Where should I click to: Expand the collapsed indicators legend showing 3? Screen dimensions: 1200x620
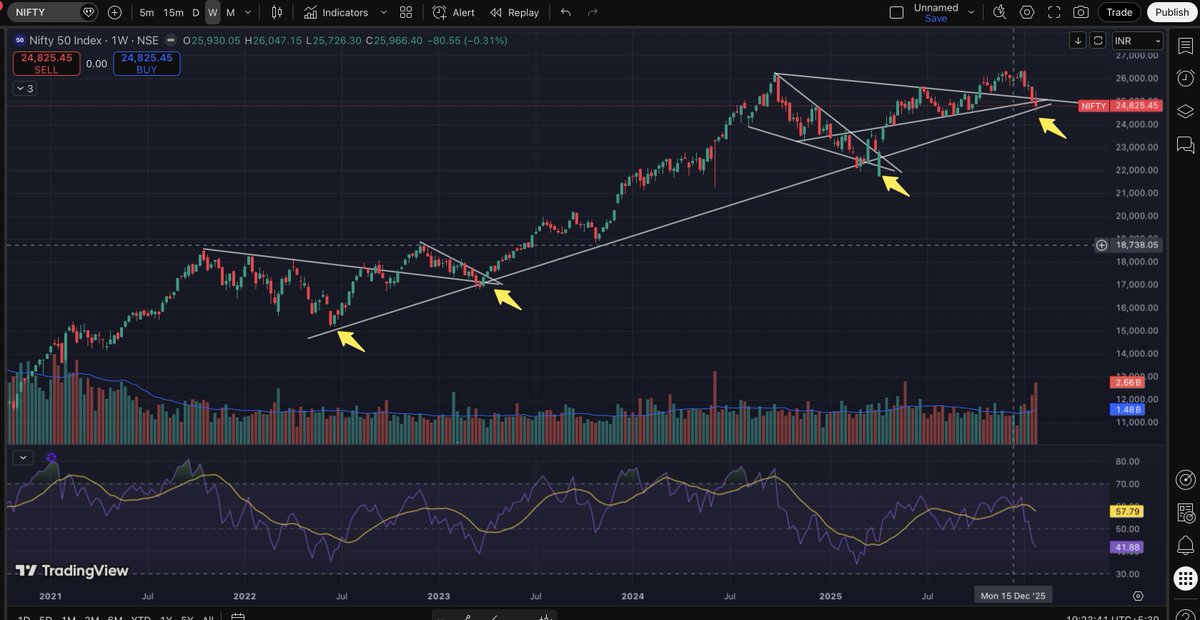click(x=24, y=89)
